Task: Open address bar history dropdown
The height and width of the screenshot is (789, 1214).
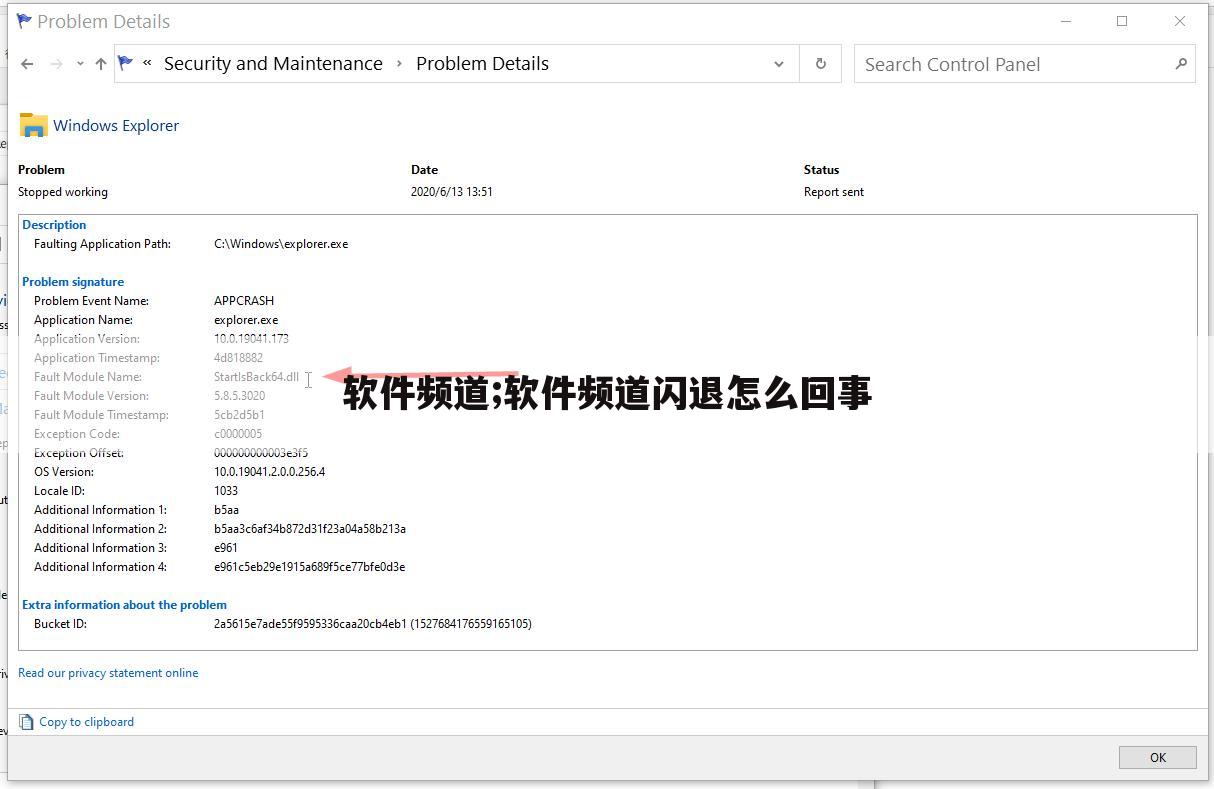Action: point(779,64)
